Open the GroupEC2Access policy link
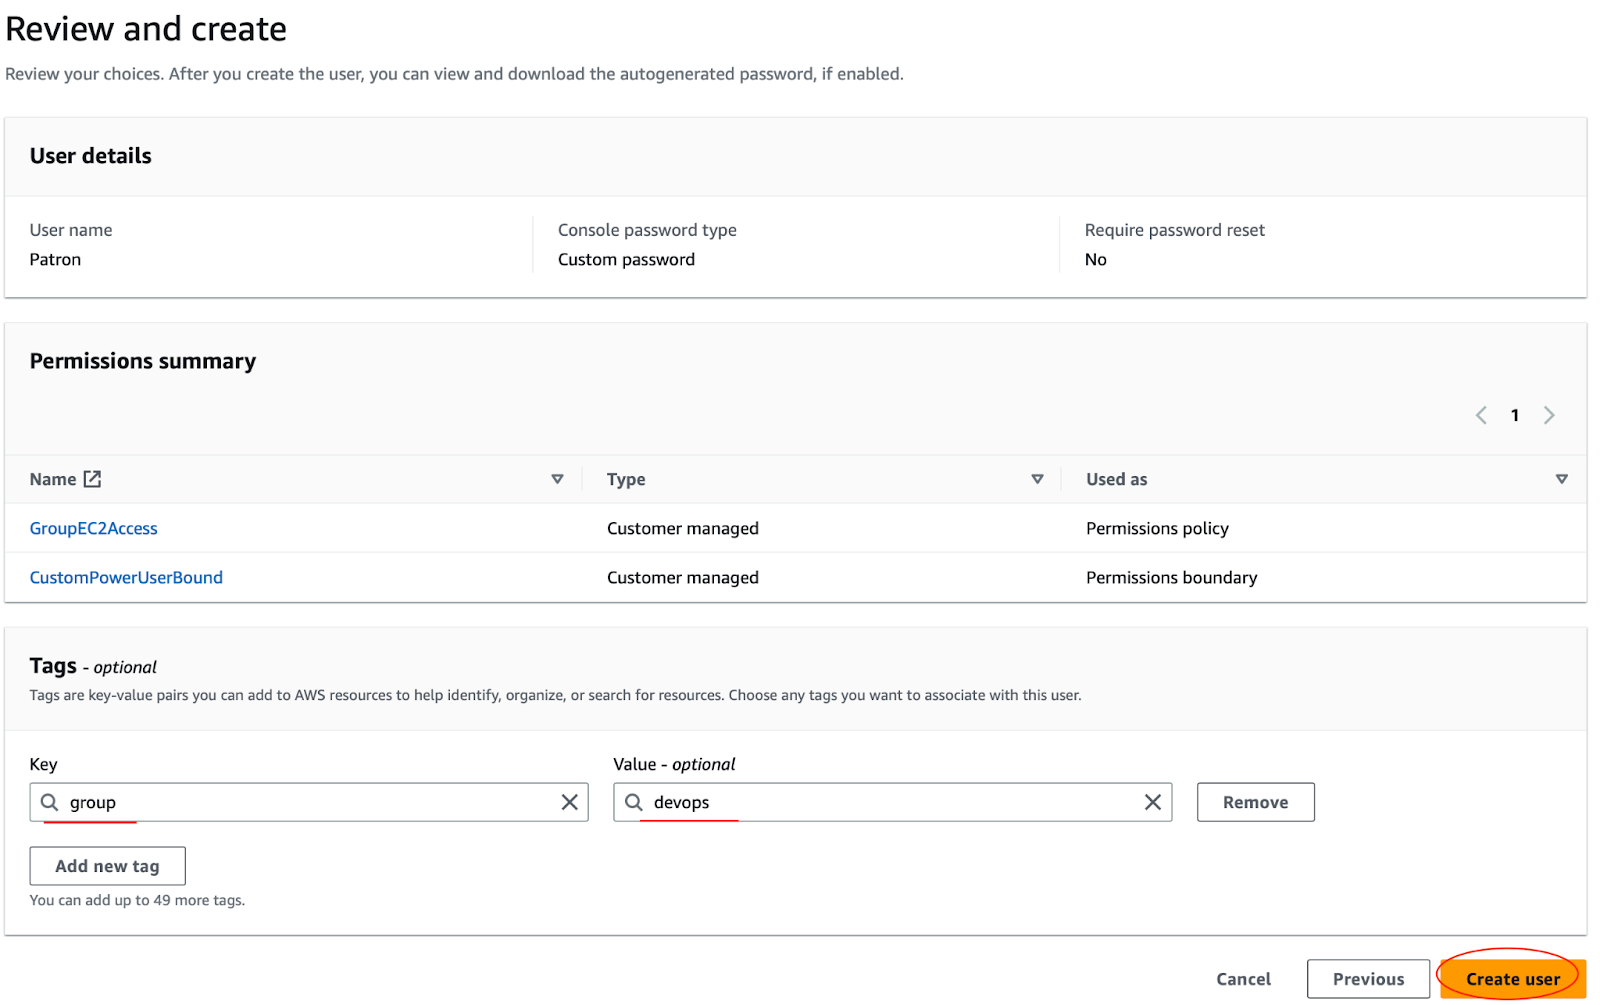This screenshot has width=1600, height=1005. [x=93, y=528]
